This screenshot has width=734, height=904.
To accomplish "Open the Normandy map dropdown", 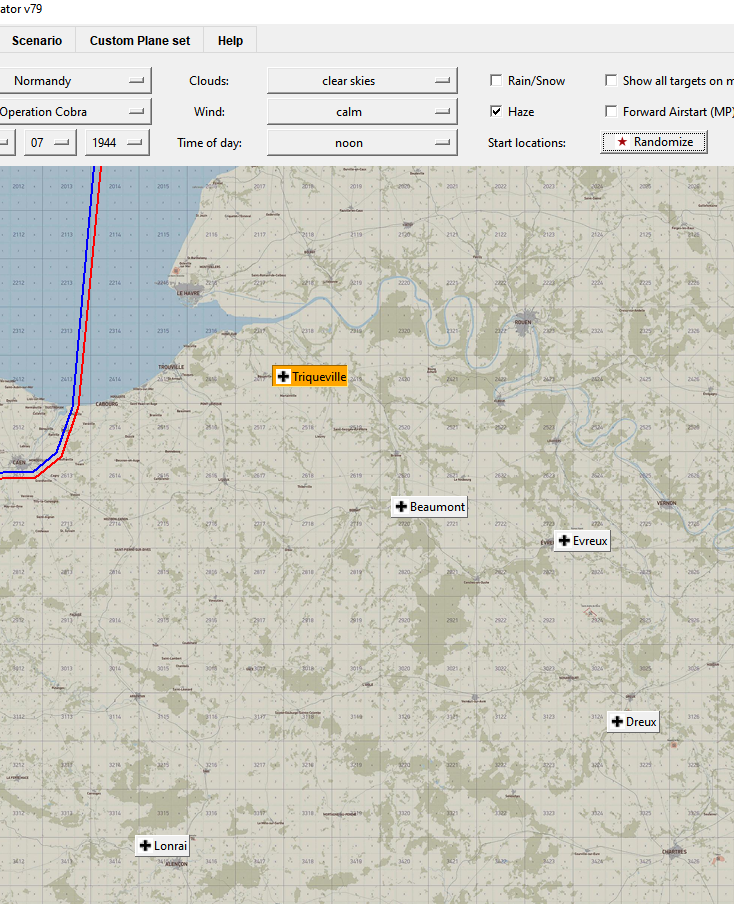I will coord(74,81).
